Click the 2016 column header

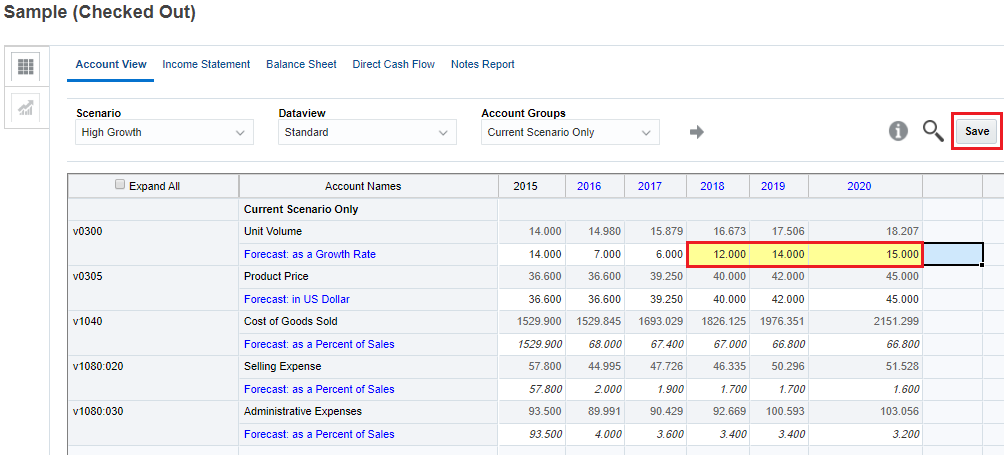(589, 186)
